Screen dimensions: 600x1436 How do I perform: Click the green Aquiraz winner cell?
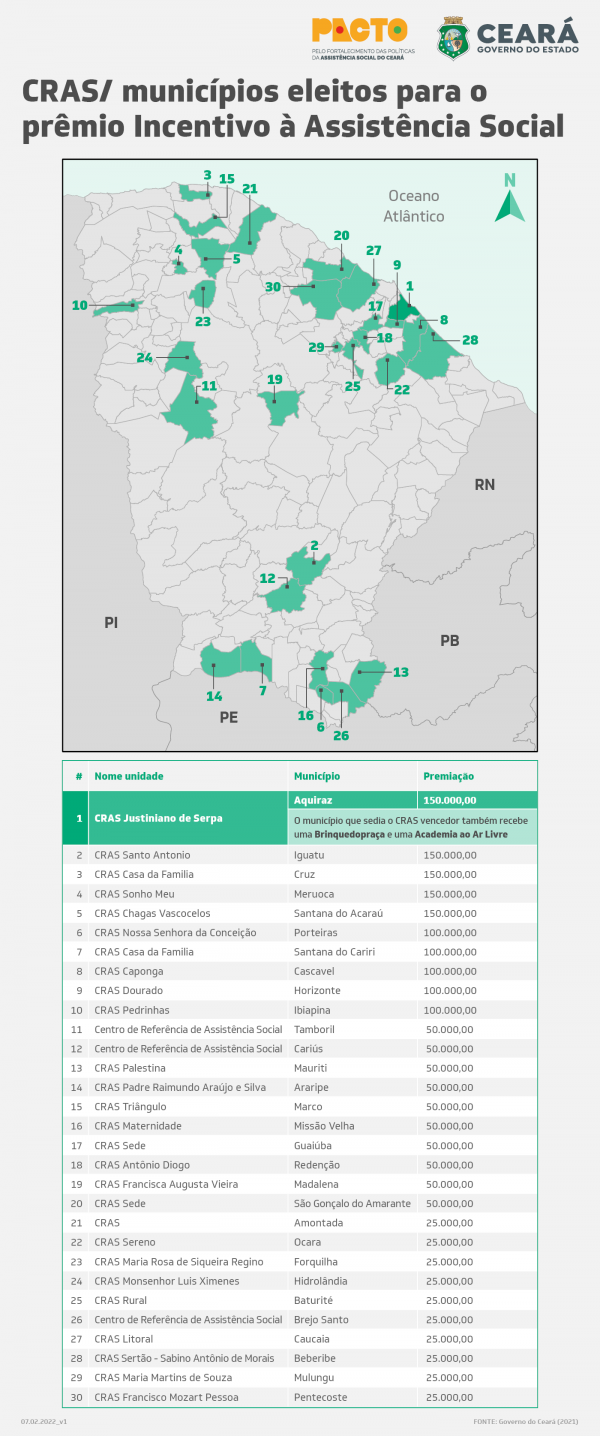[x=352, y=800]
